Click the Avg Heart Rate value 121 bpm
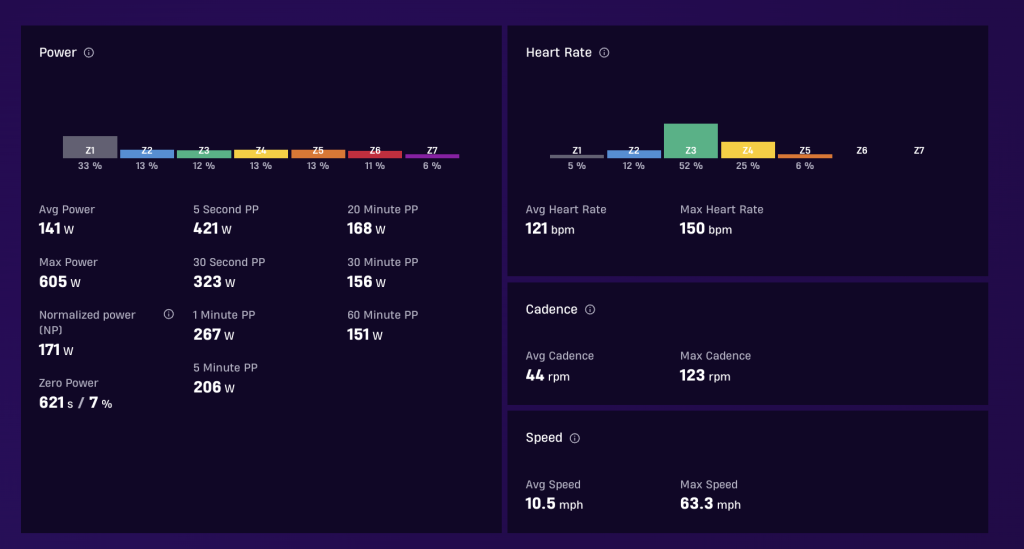The width and height of the screenshot is (1024, 549). [x=550, y=229]
